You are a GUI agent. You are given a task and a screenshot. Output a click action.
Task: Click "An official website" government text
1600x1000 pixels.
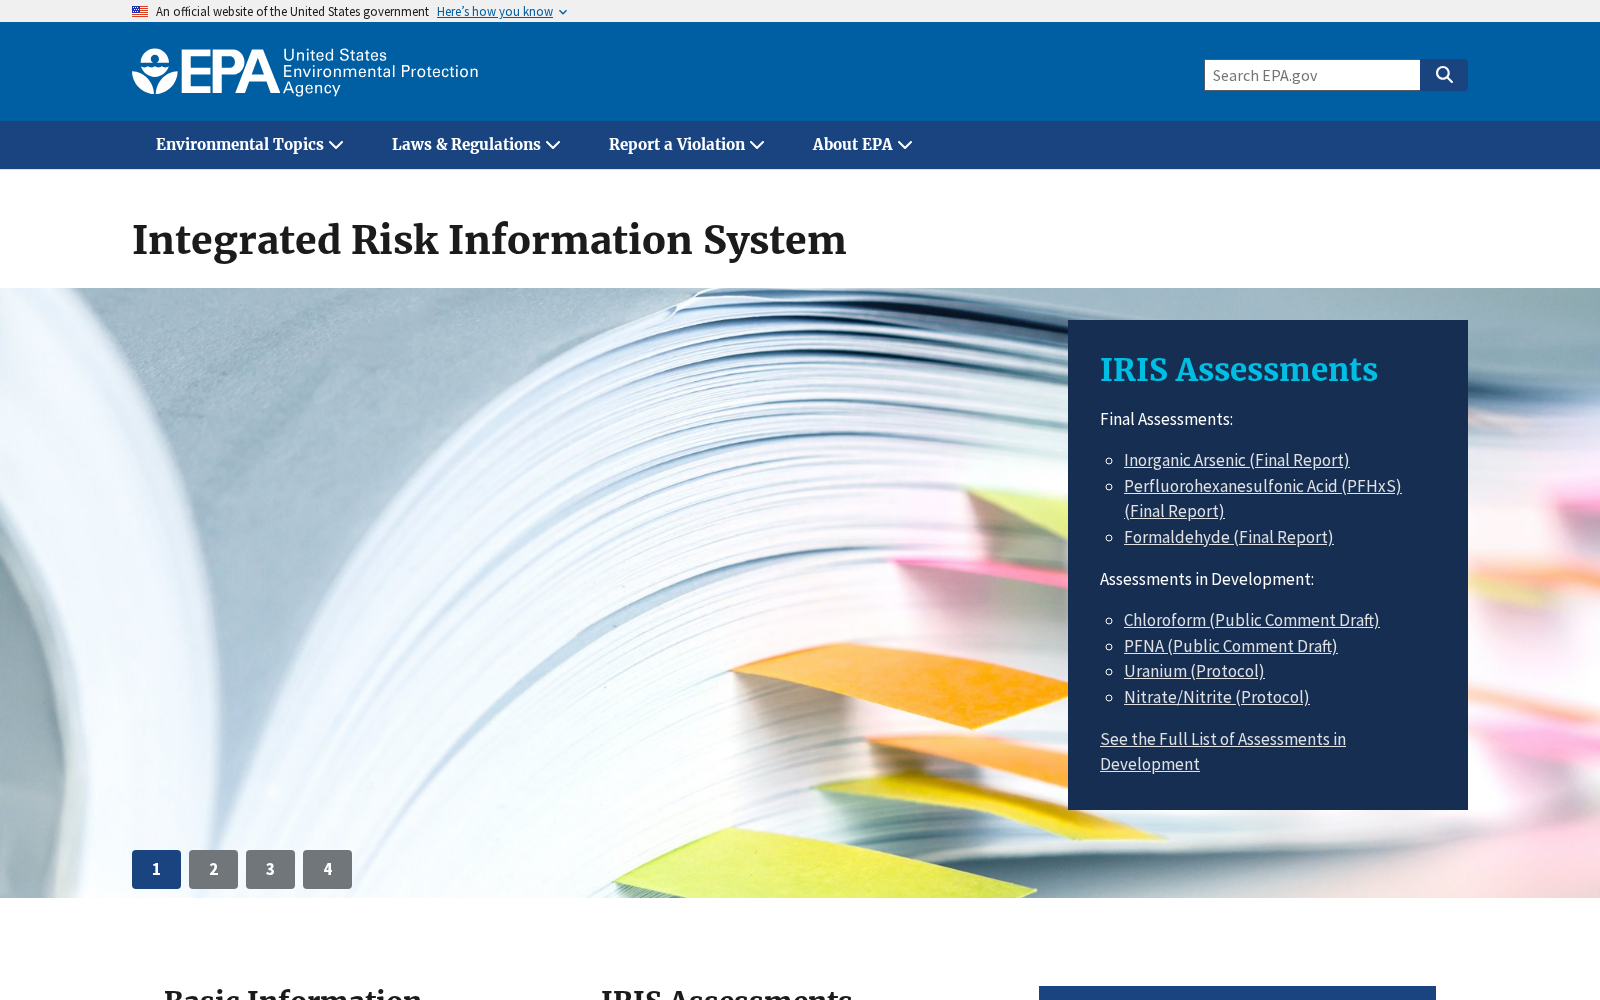pos(292,12)
